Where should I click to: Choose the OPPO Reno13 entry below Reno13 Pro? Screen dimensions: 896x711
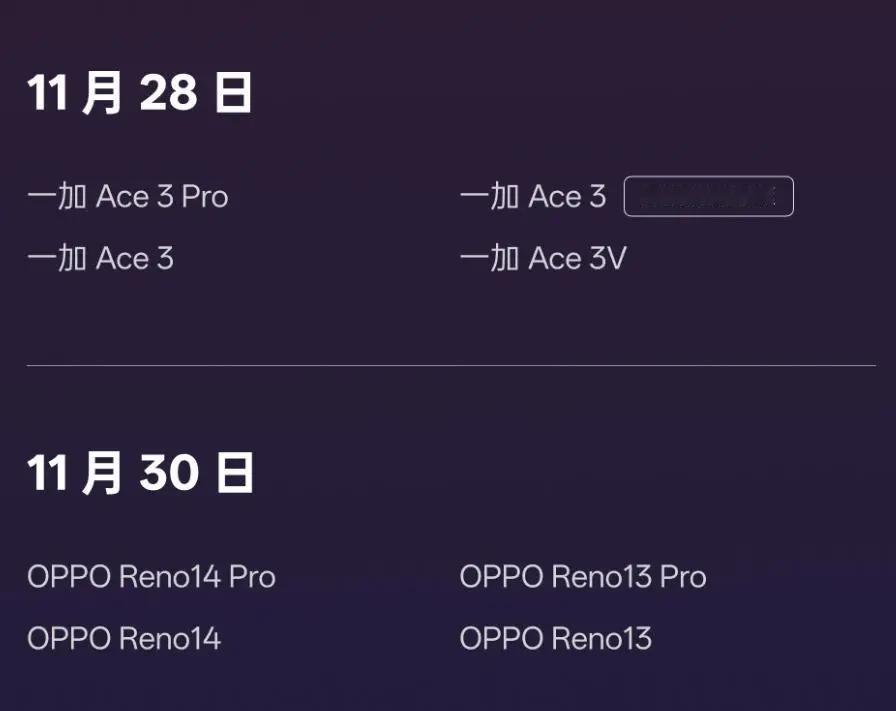point(556,639)
